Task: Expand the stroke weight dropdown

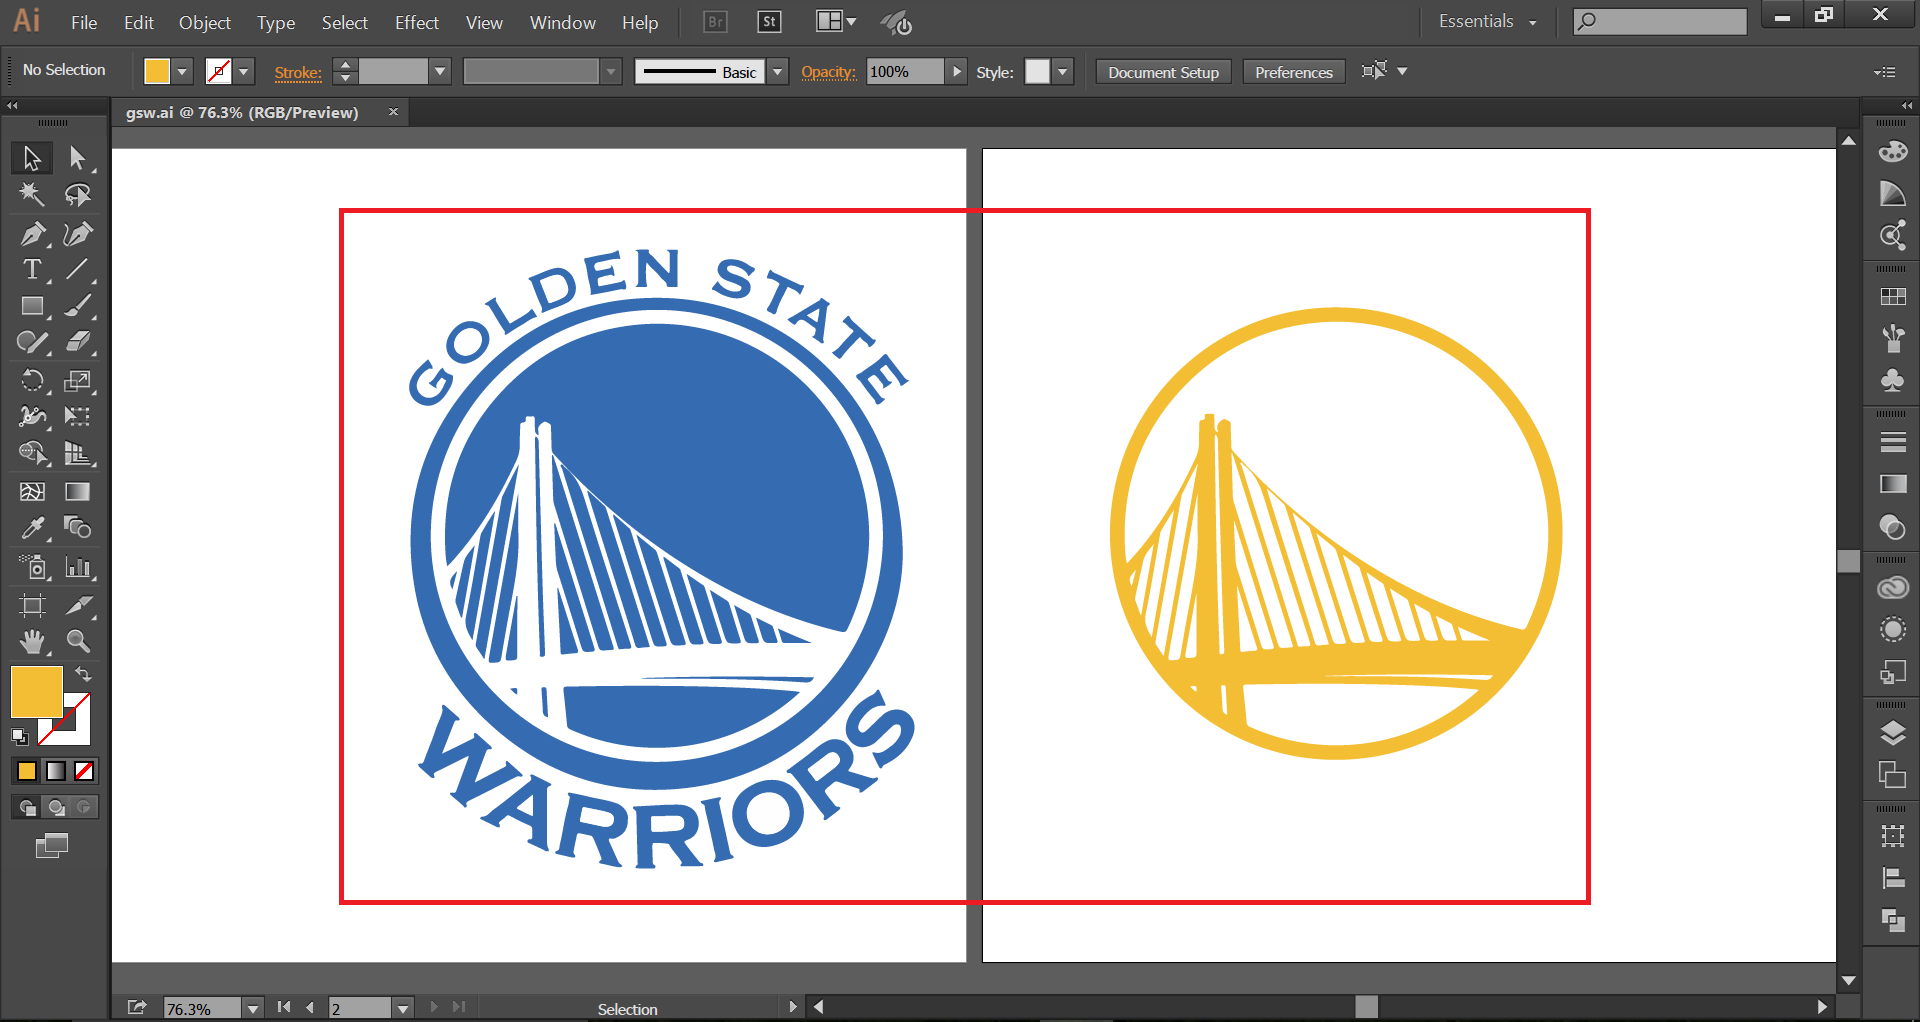Action: [x=440, y=72]
